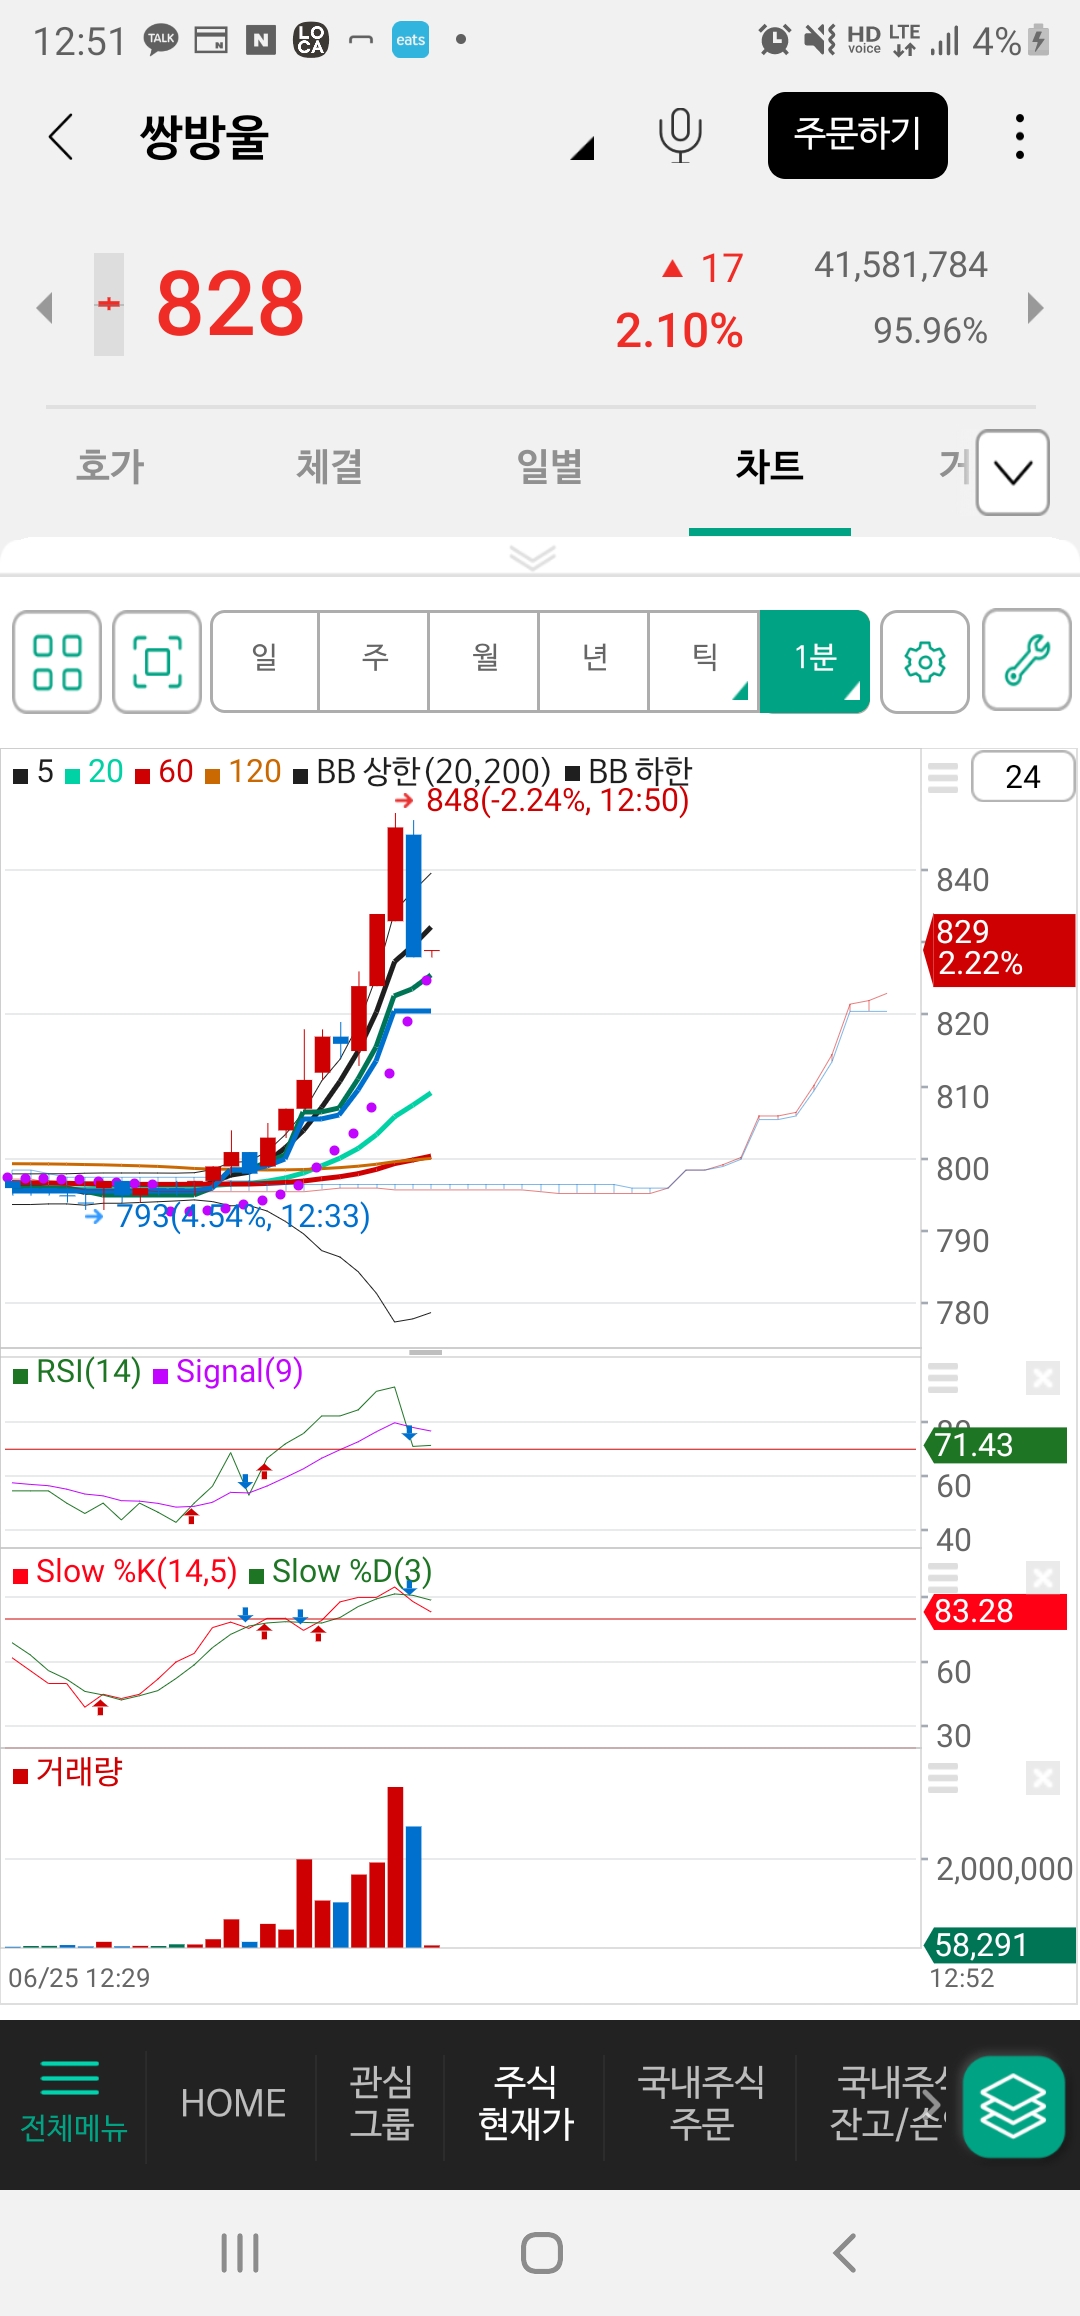The image size is (1080, 2316).
Task: Tap the RSI(14) indicator label
Action: pos(88,1371)
